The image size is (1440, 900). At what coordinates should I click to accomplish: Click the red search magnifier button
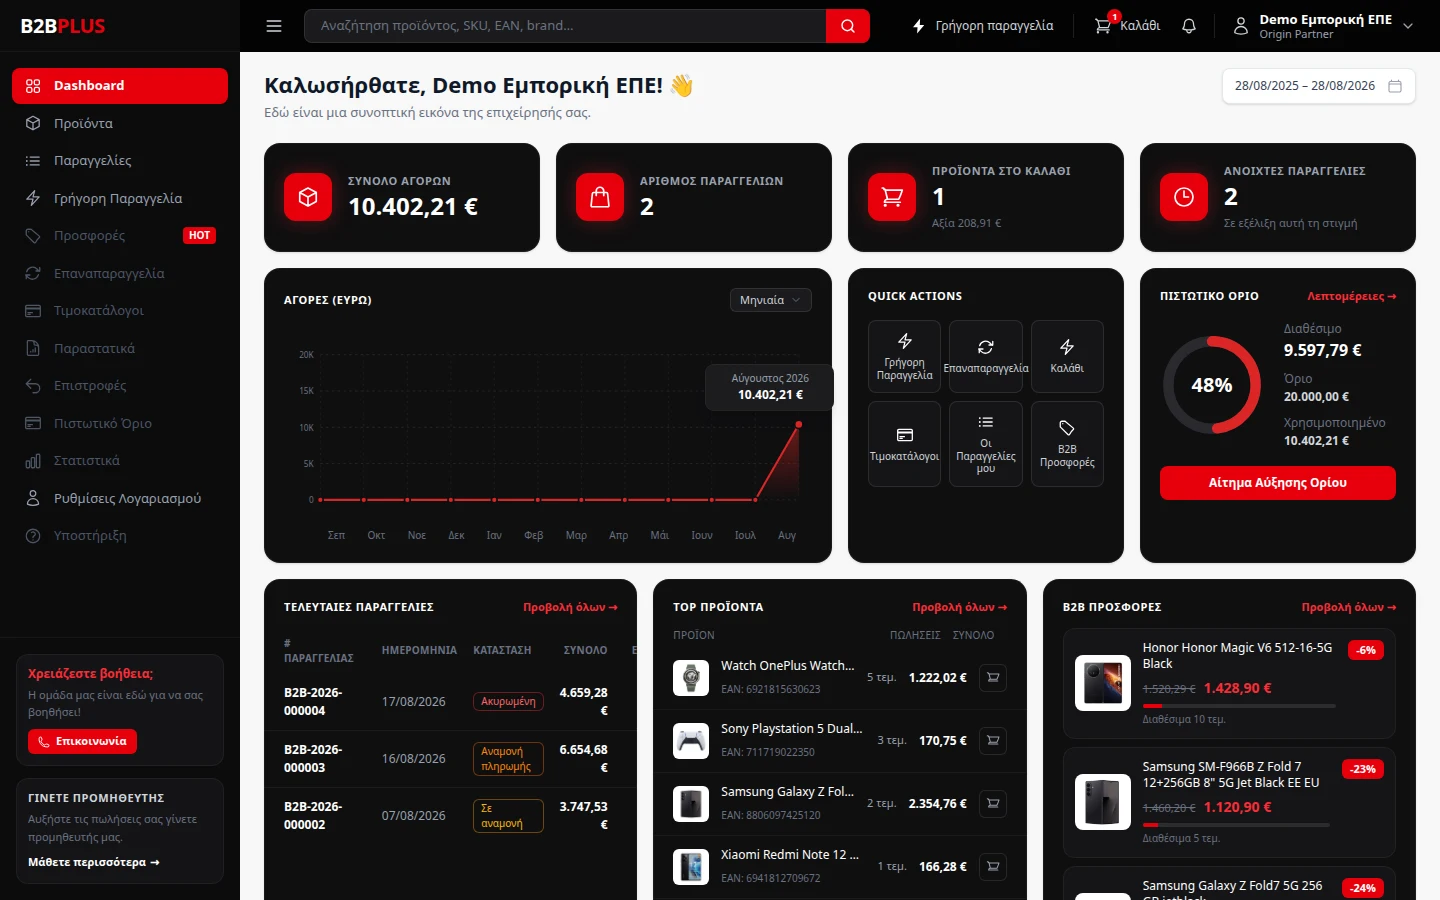pos(848,26)
